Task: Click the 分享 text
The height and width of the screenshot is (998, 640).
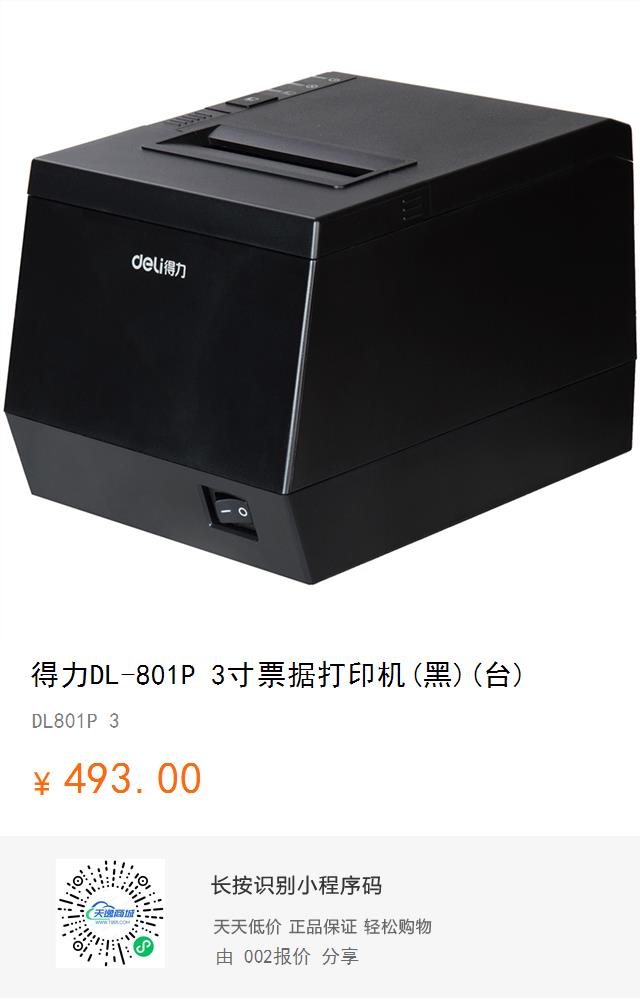Action: click(x=340, y=956)
